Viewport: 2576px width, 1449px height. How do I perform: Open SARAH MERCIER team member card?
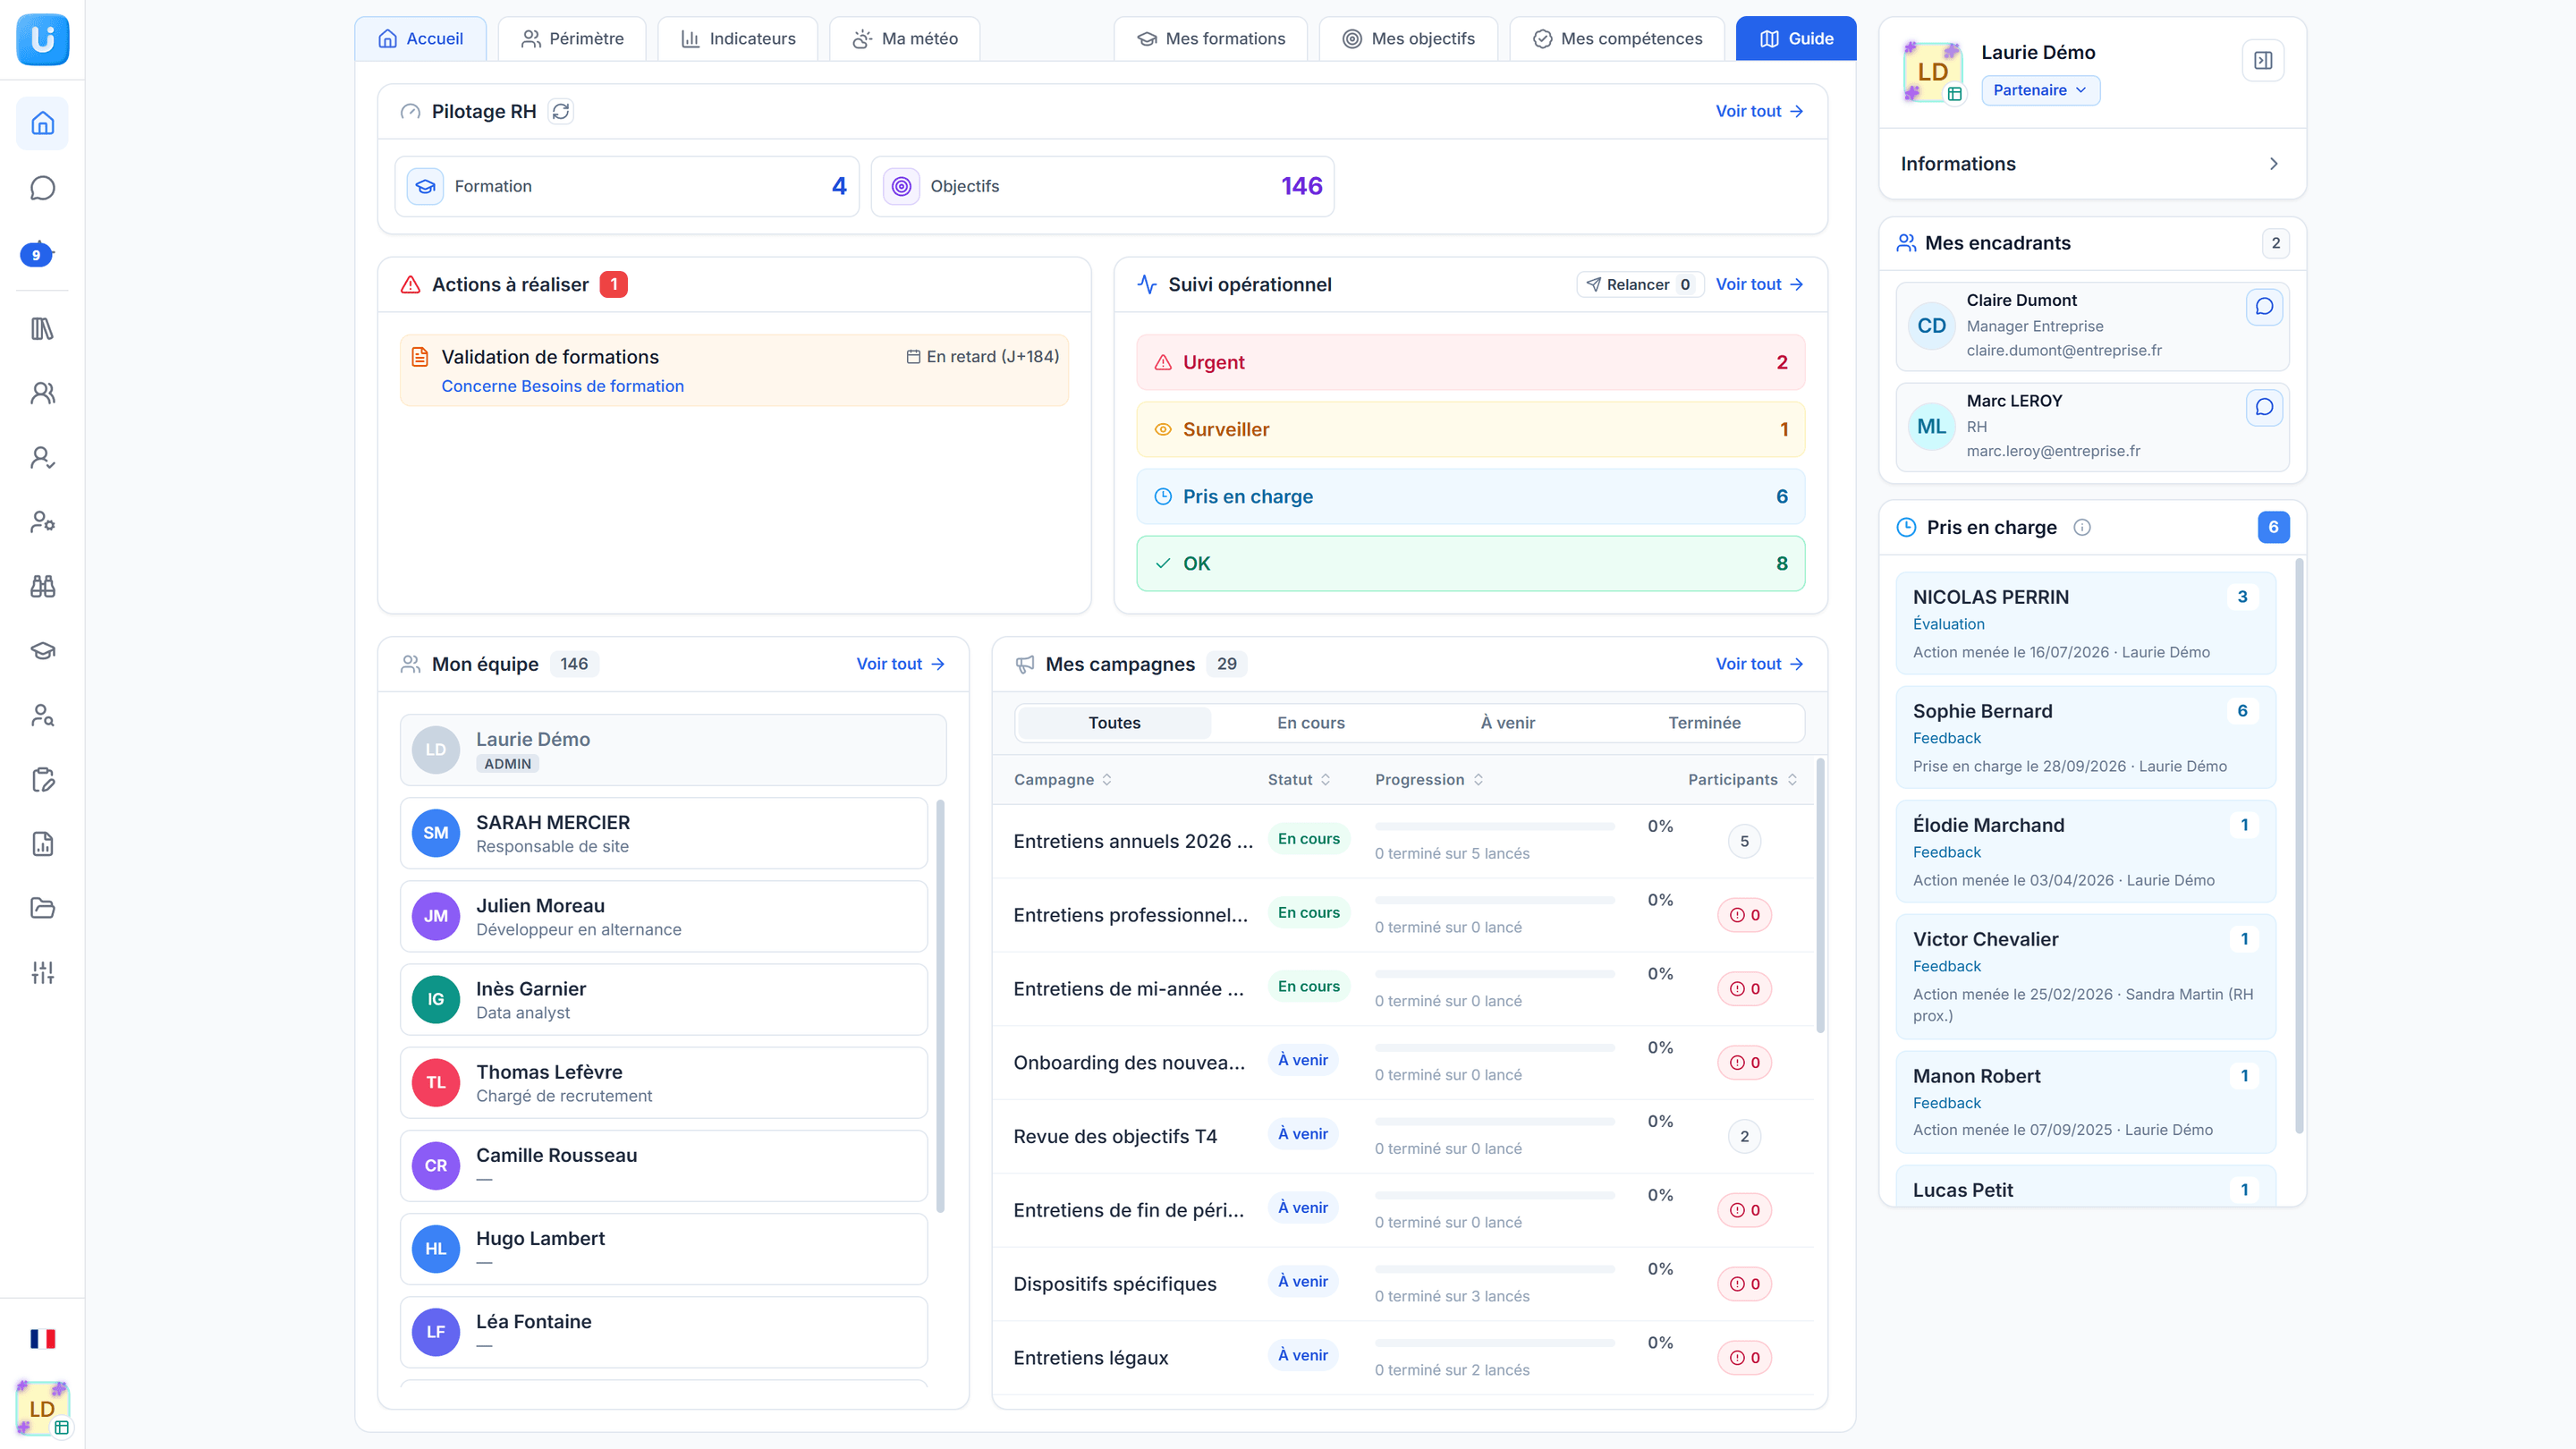click(x=664, y=833)
